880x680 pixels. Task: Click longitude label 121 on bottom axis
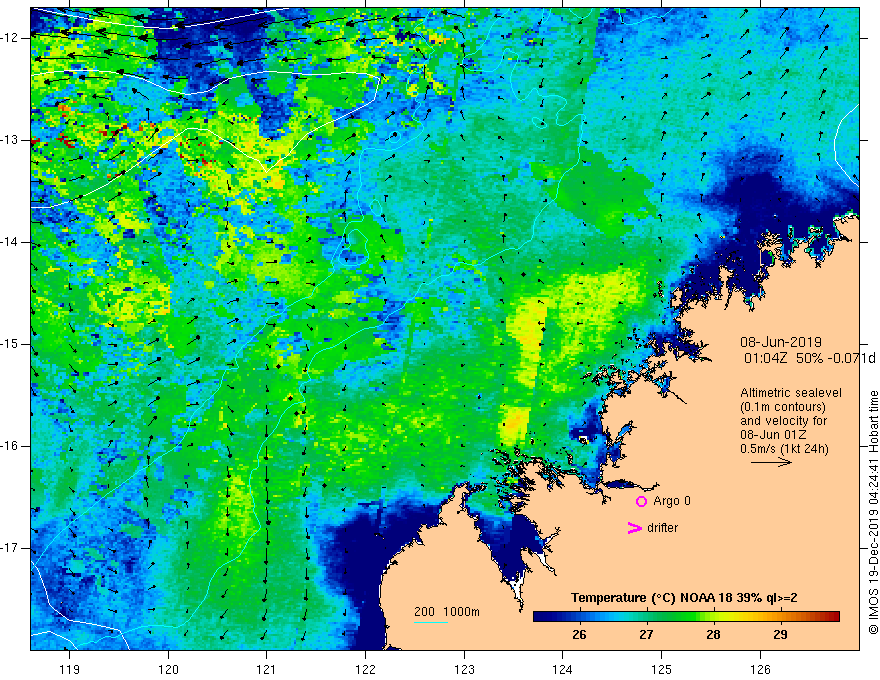[x=267, y=669]
